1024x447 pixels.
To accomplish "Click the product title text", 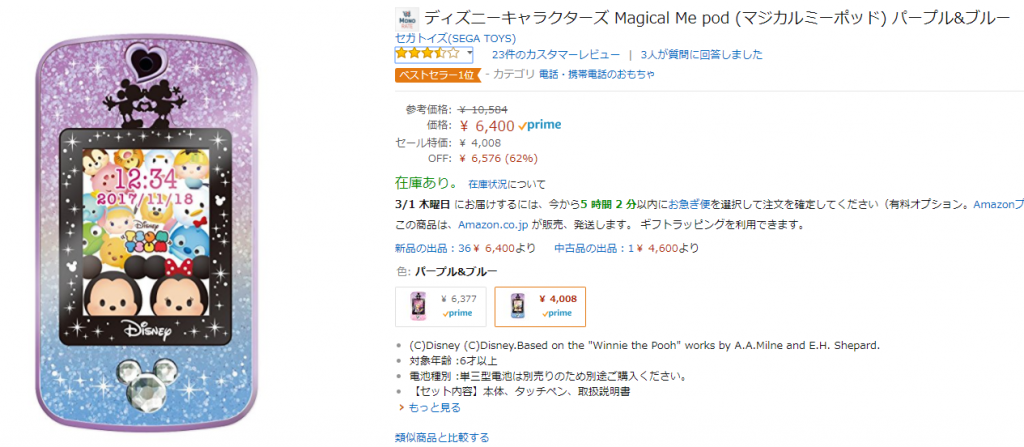I will (710, 18).
